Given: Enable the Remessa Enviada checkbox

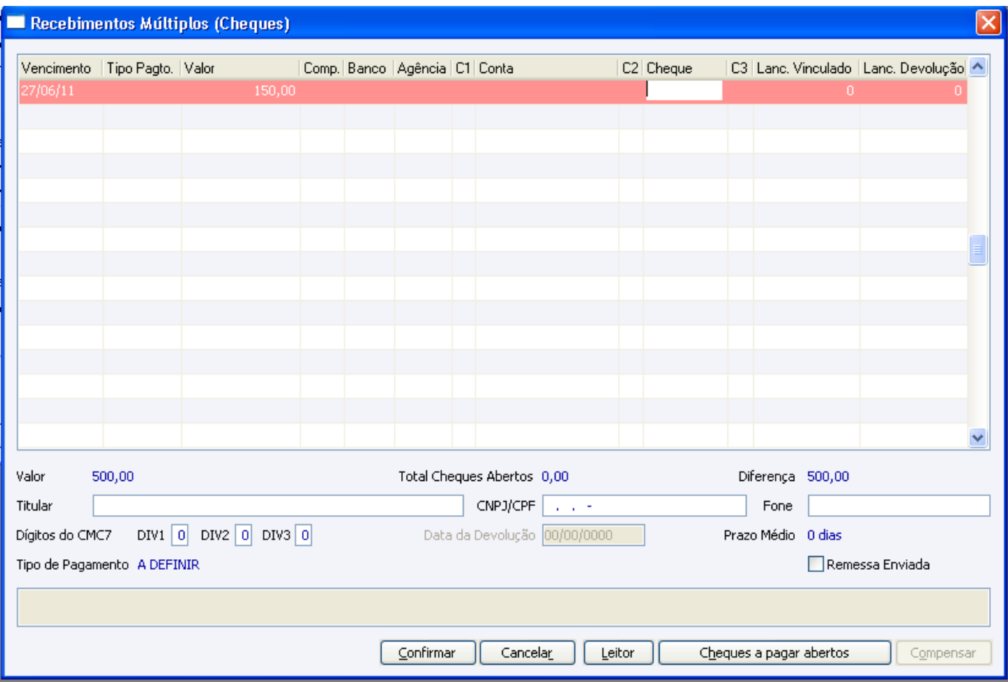Looking at the screenshot, I should pos(815,564).
